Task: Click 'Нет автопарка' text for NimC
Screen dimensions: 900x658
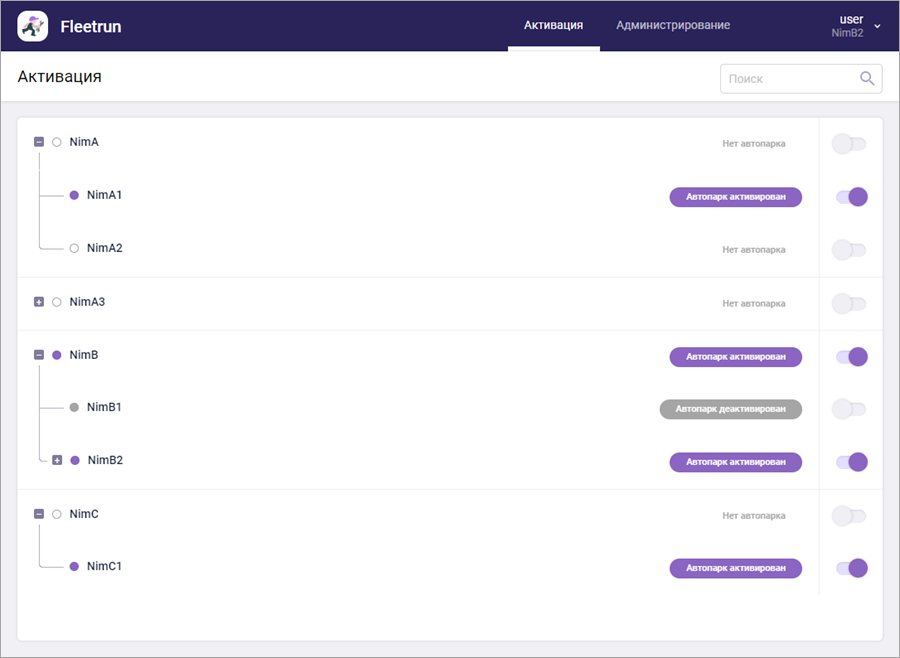Action: pos(754,516)
